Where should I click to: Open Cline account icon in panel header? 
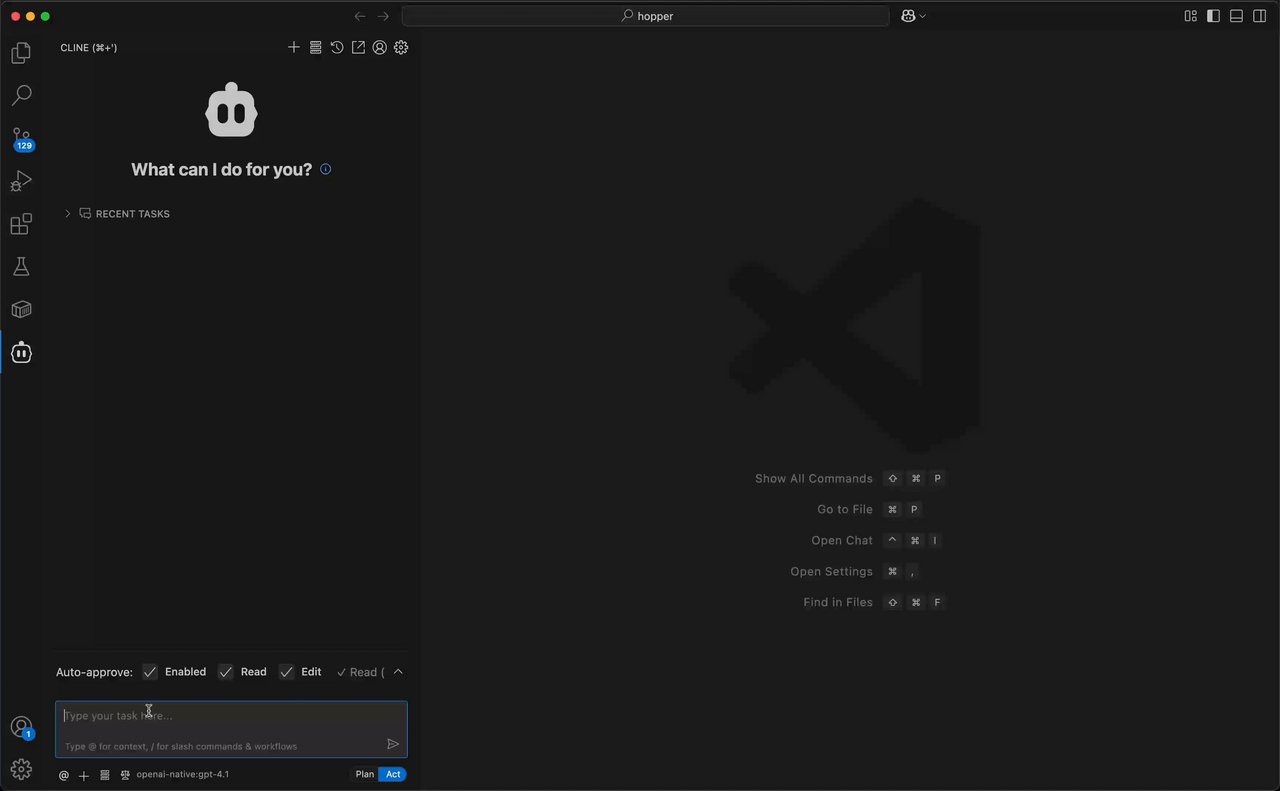(x=380, y=47)
